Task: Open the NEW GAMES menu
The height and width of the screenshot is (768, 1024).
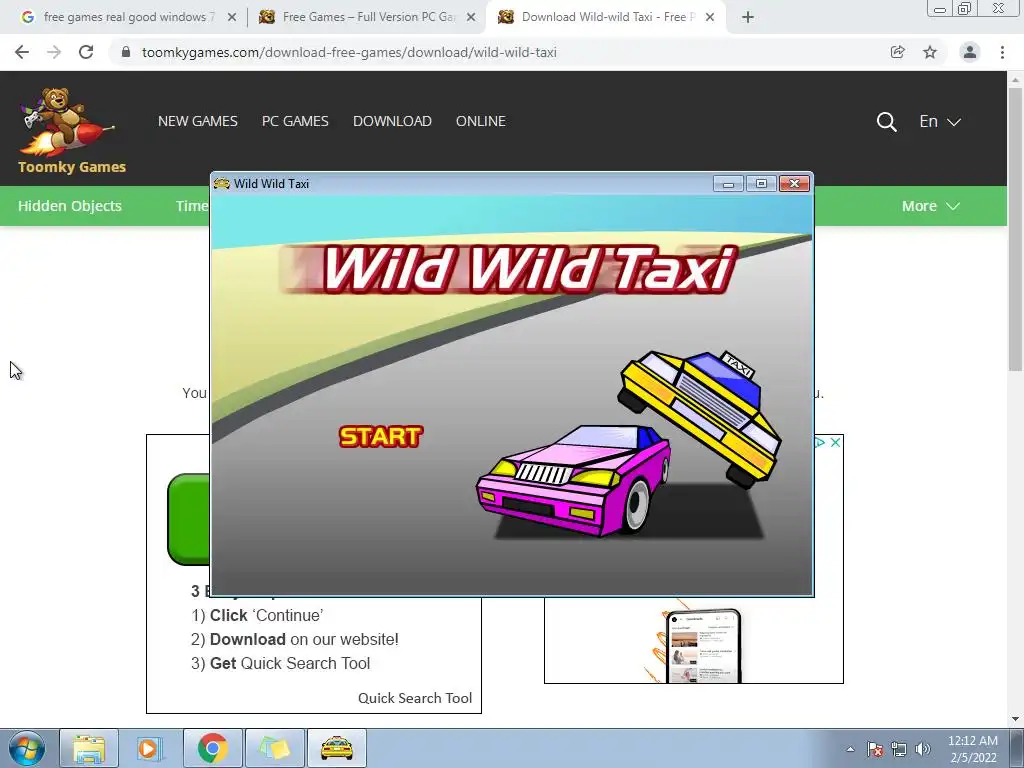Action: click(x=198, y=121)
